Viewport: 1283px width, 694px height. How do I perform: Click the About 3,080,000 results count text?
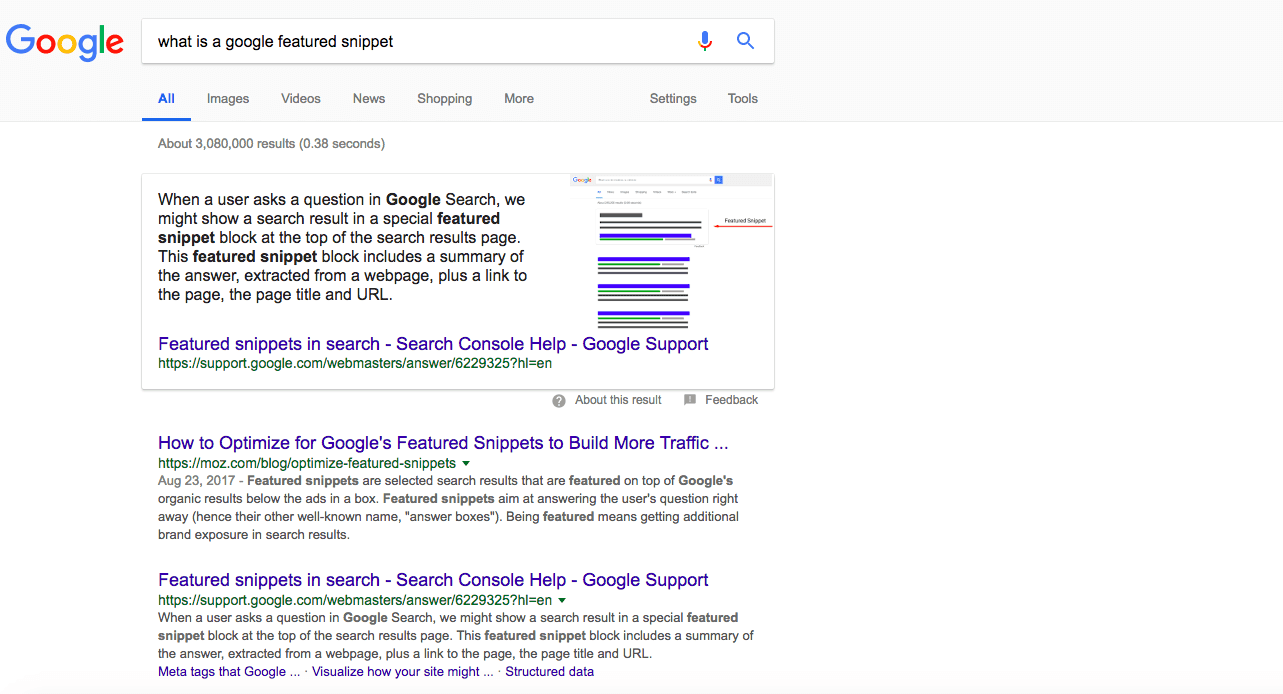271,144
